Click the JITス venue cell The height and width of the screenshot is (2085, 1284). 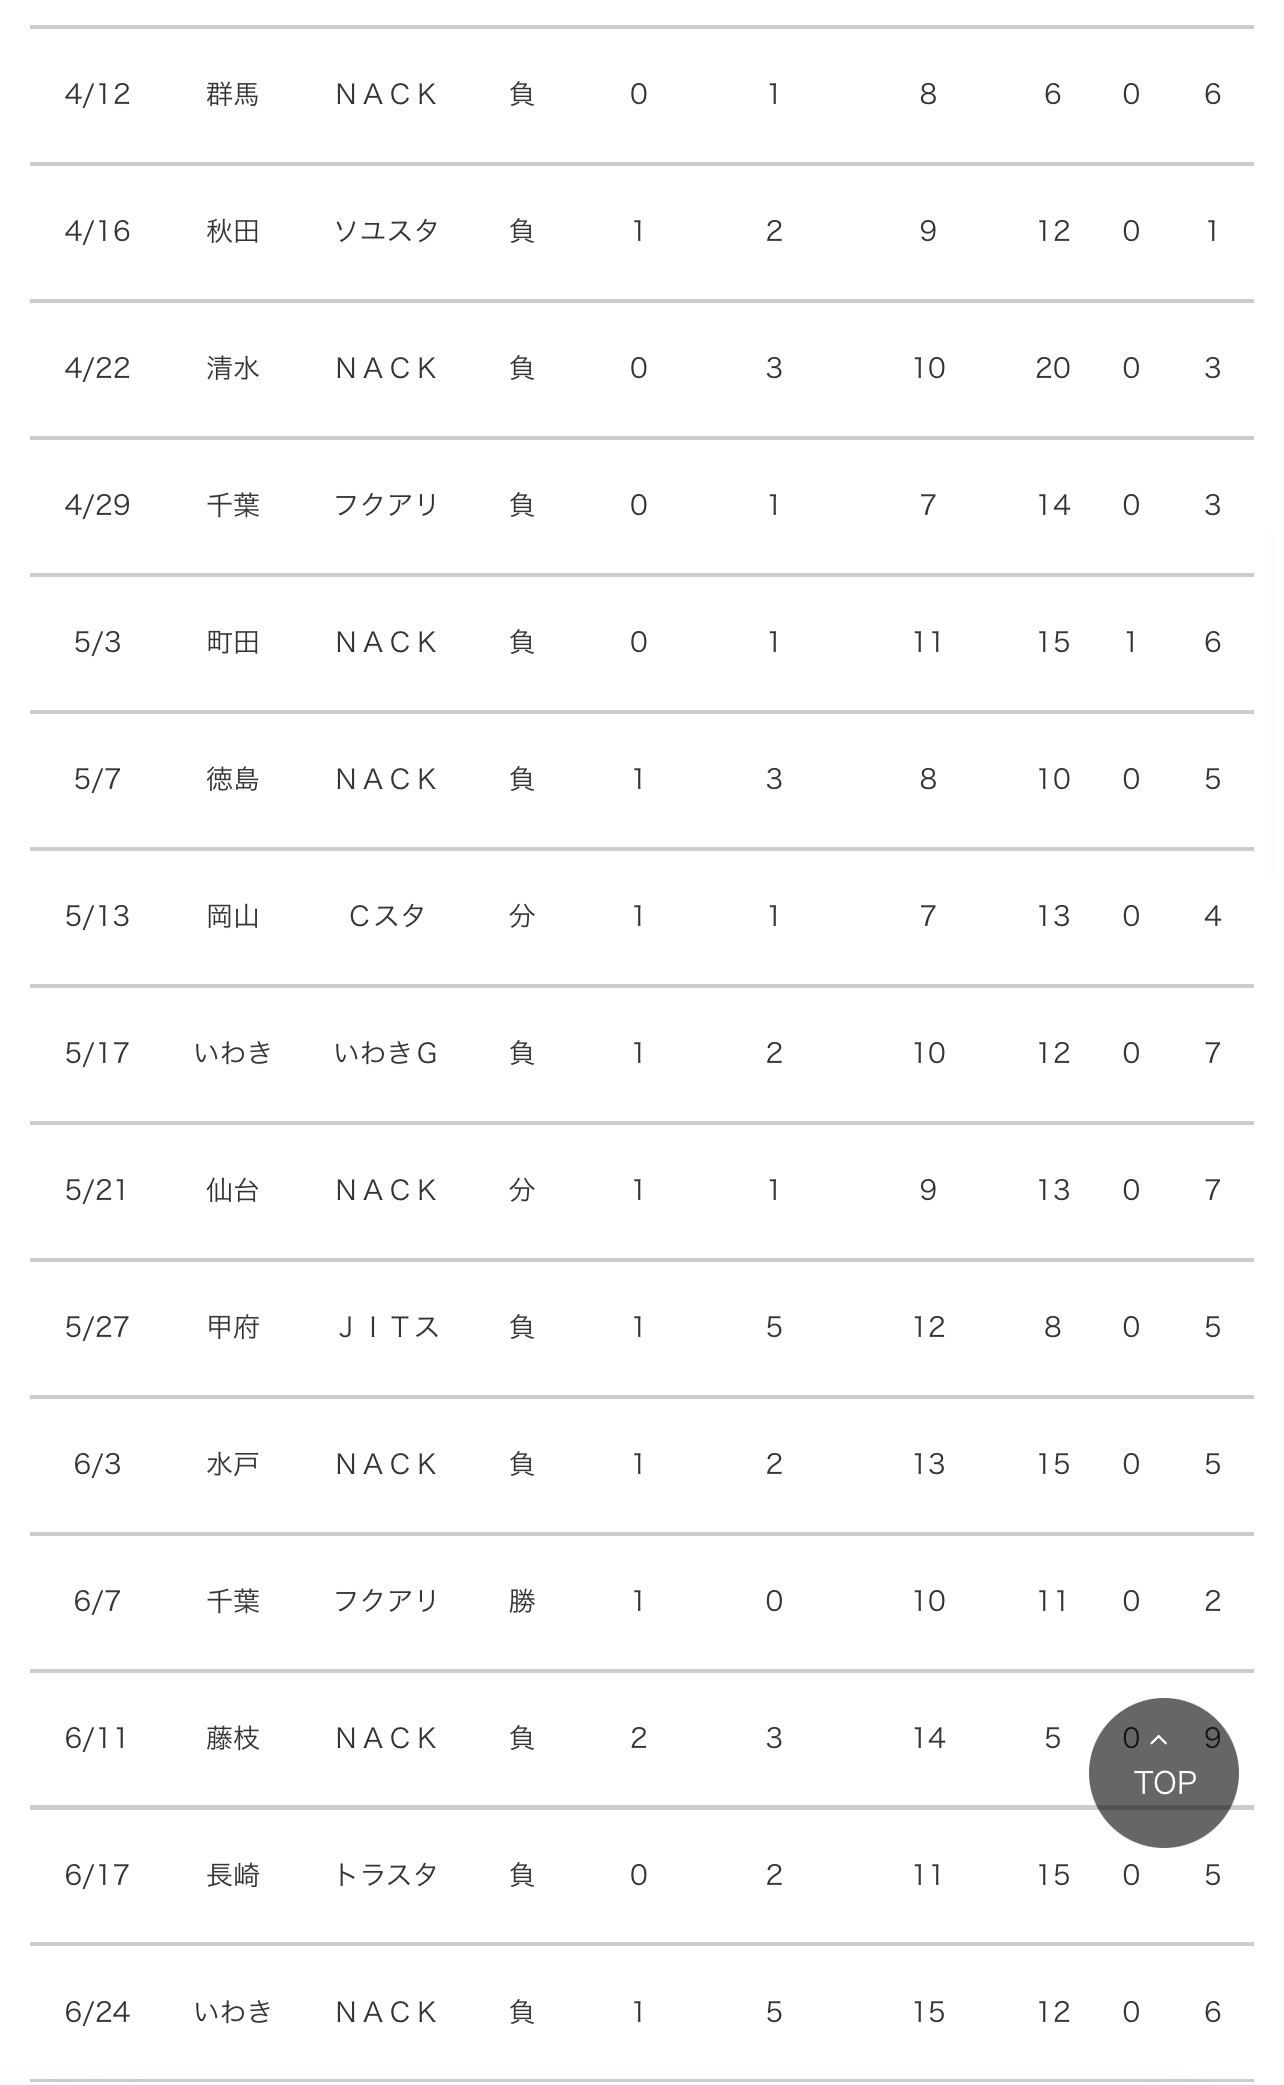pyautogui.click(x=386, y=1327)
